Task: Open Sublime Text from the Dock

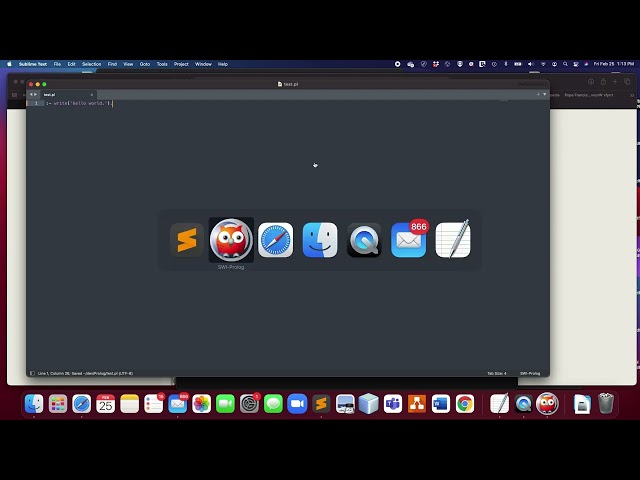Action: coord(321,404)
